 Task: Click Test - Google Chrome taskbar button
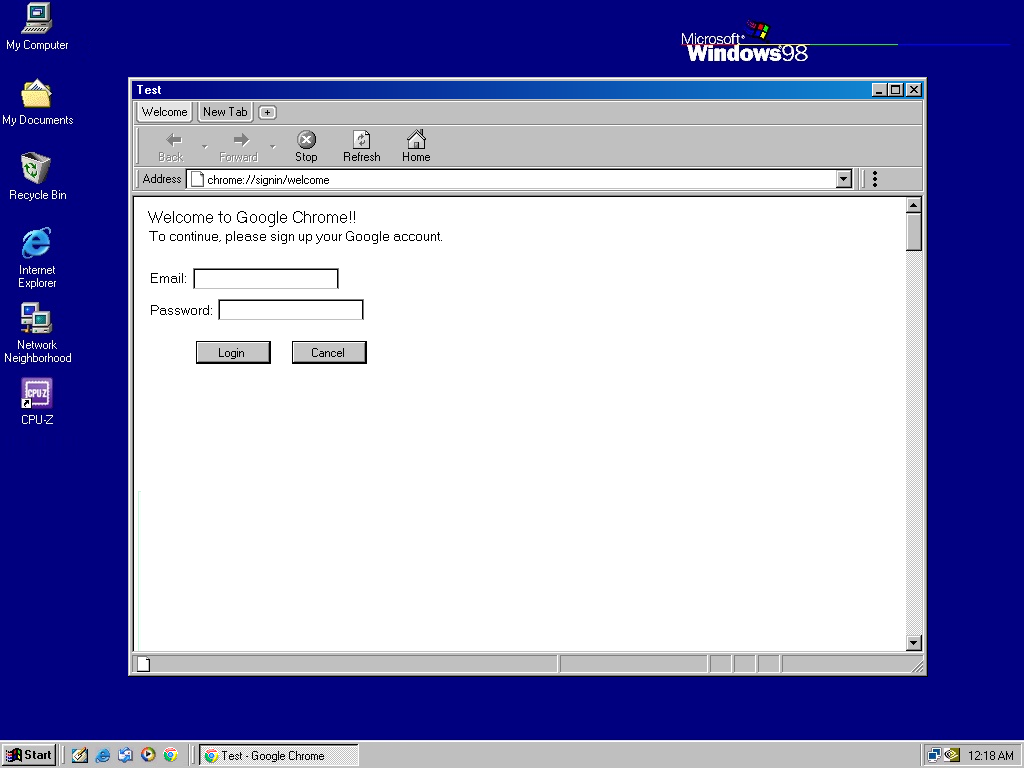pos(279,756)
